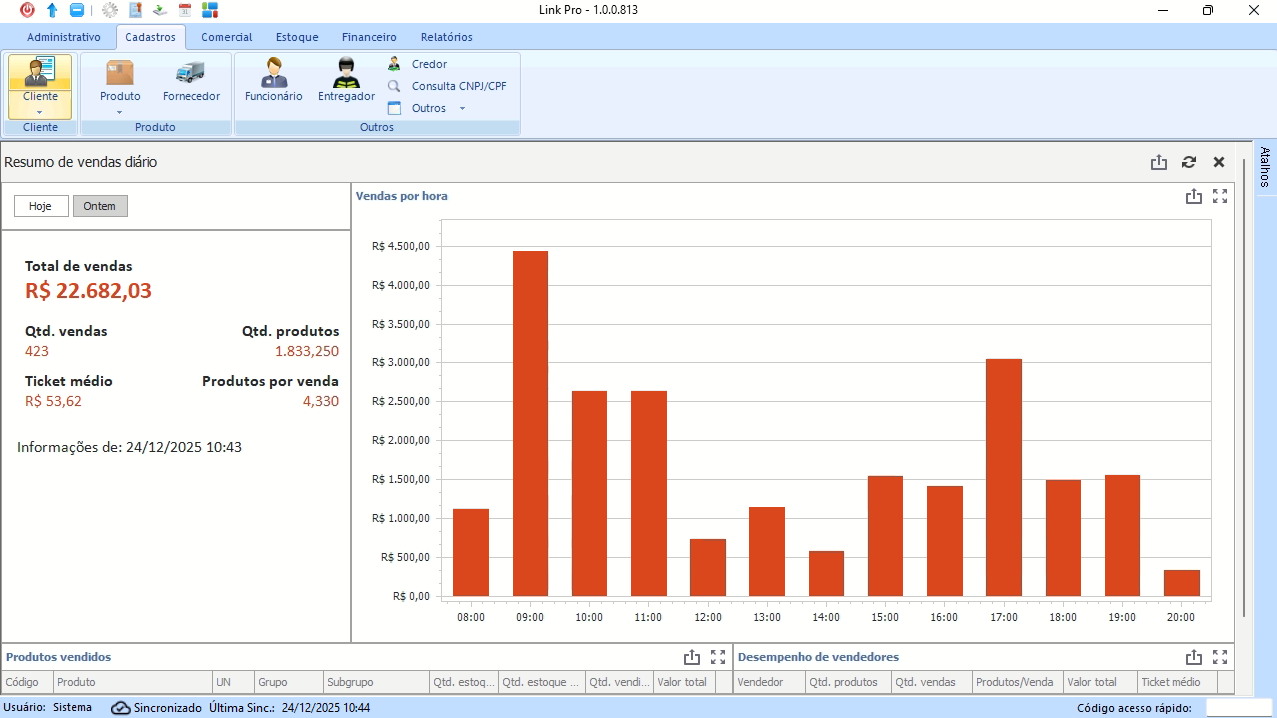Click the Qtd. produtos value 1.833,250

[x=307, y=351]
